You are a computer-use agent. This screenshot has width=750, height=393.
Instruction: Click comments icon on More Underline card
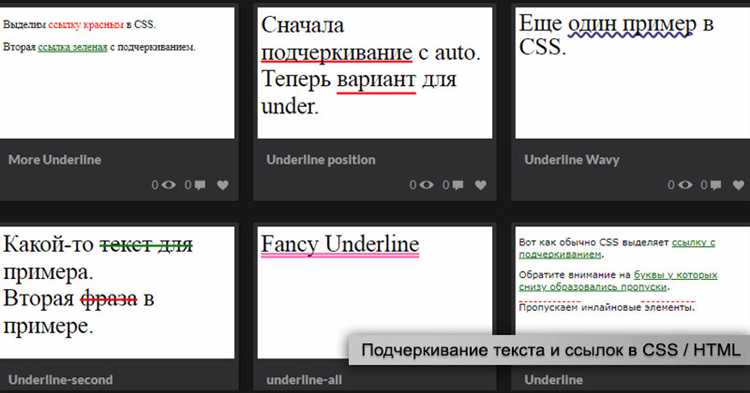pos(200,185)
